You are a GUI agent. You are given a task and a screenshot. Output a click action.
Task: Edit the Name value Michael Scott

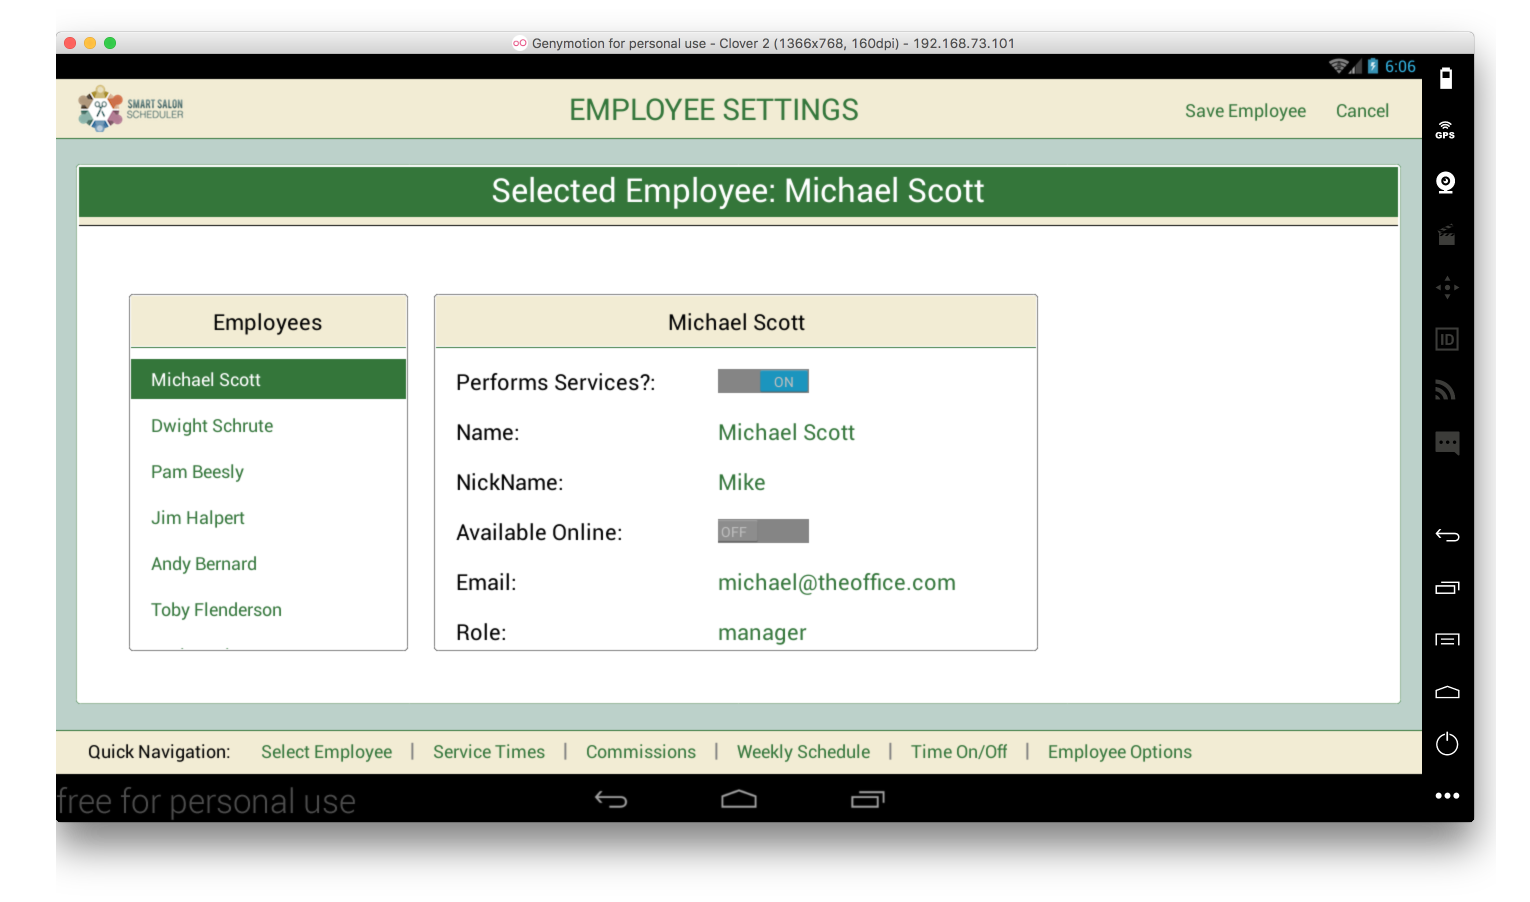786,432
